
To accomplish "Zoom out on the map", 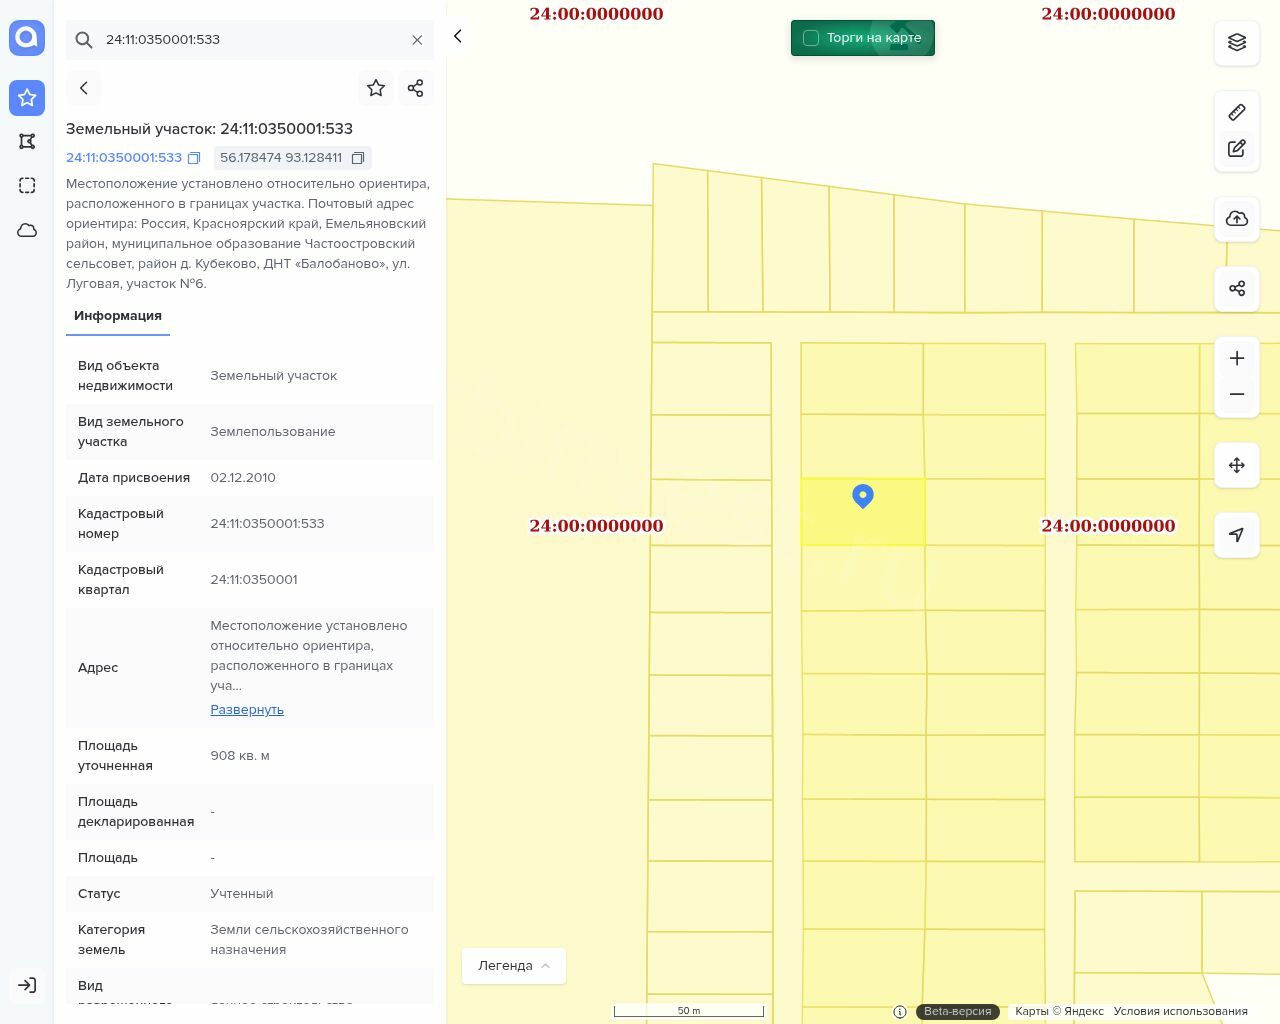I will 1236,394.
